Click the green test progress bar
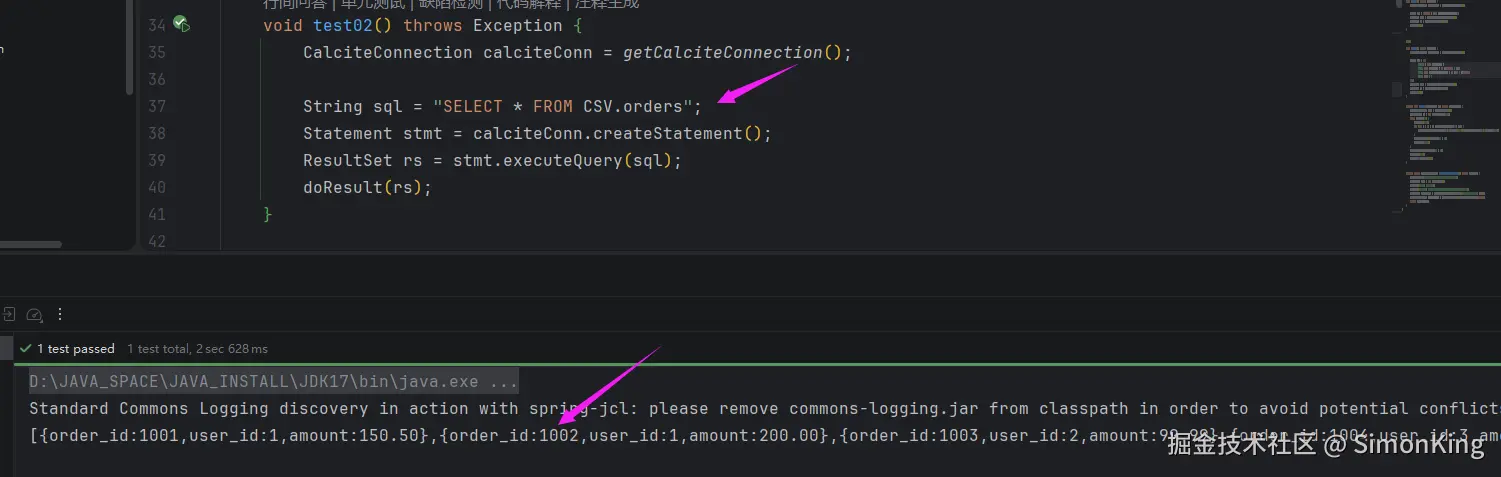The height and width of the screenshot is (477, 1501). (750, 364)
